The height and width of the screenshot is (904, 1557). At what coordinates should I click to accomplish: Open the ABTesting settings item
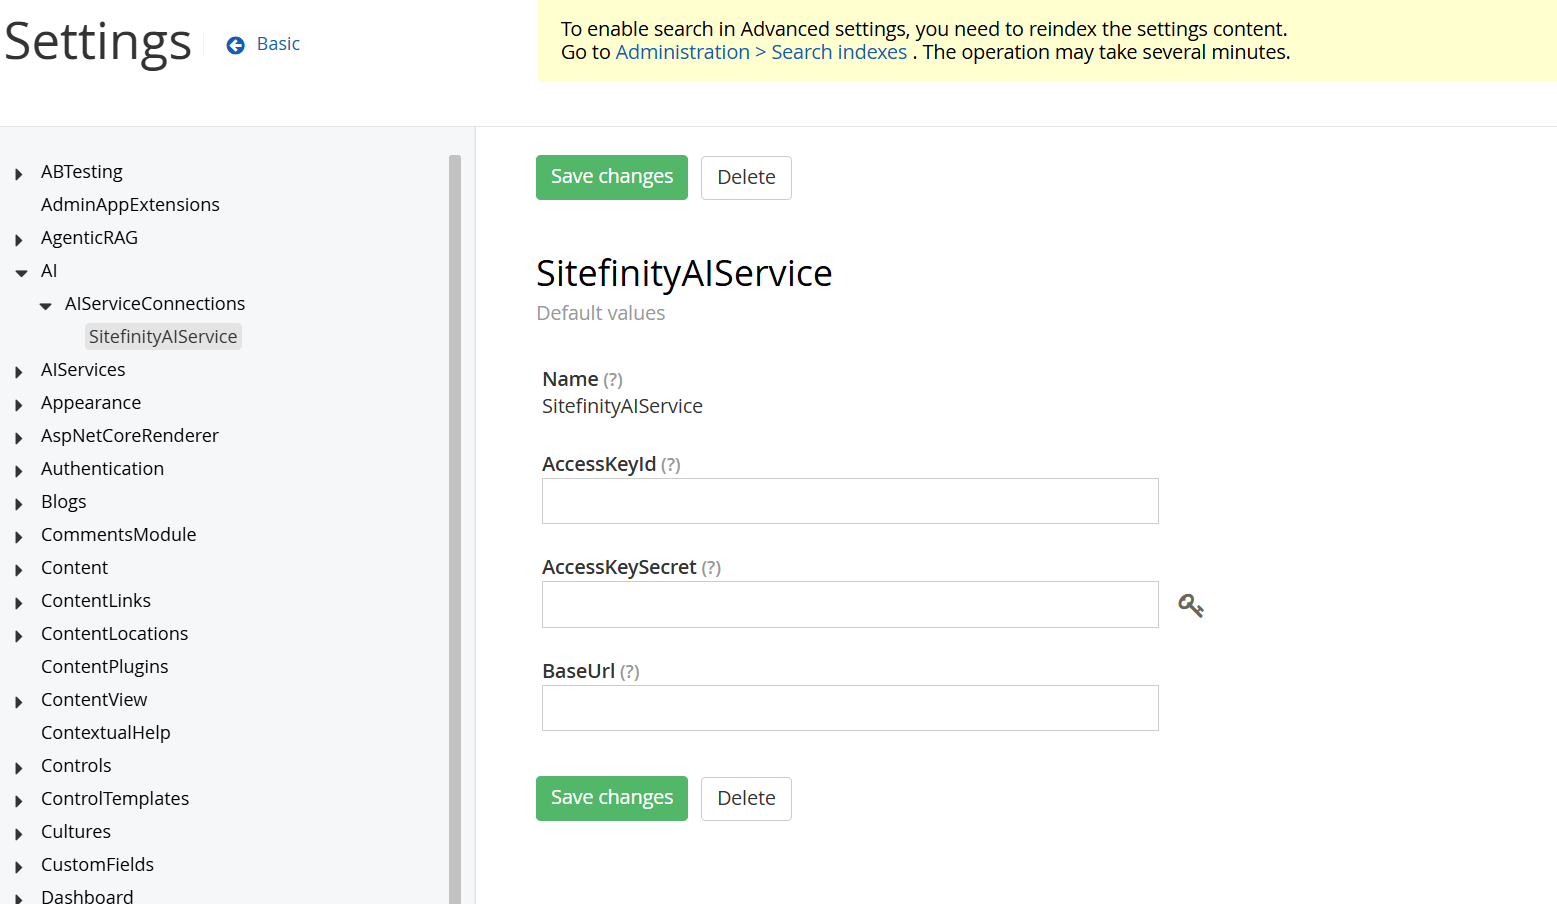82,172
